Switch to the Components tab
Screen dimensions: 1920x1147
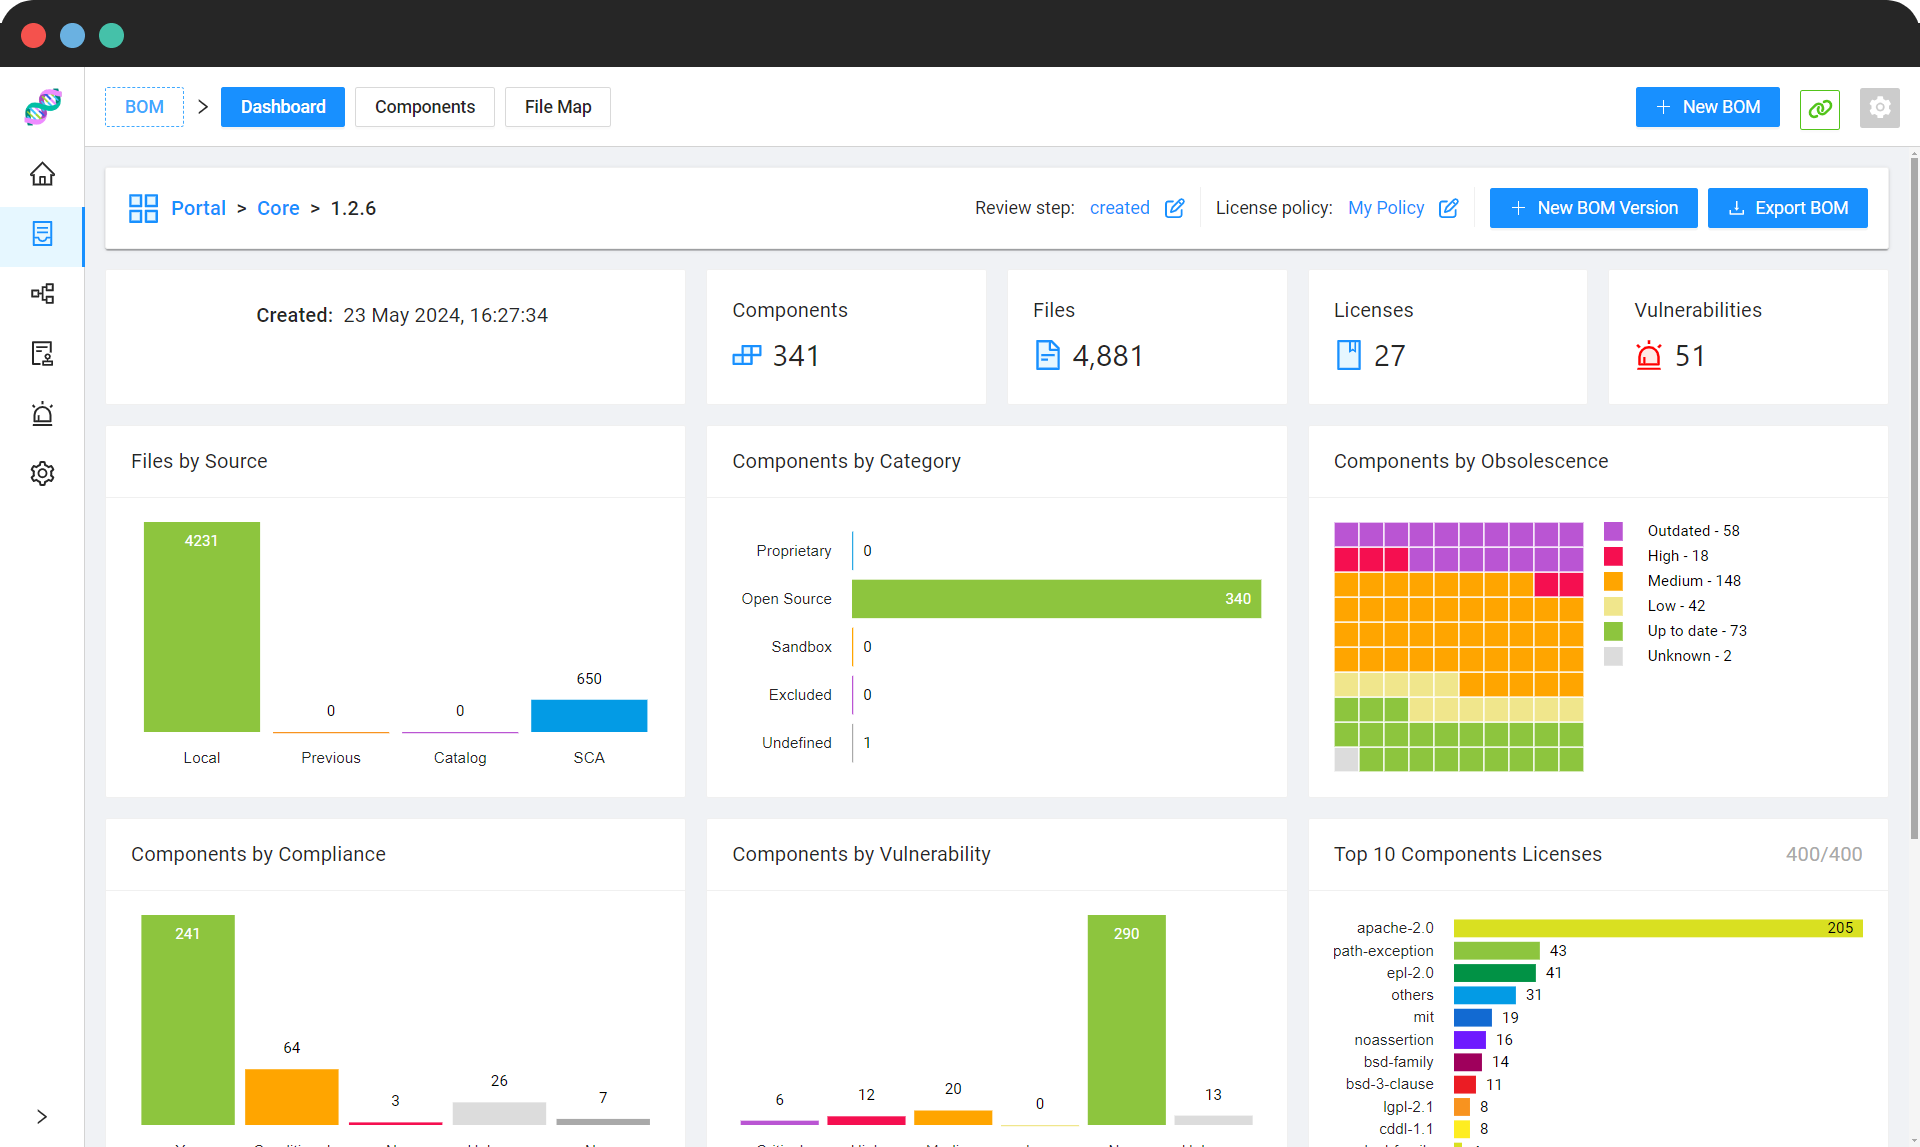coord(425,107)
